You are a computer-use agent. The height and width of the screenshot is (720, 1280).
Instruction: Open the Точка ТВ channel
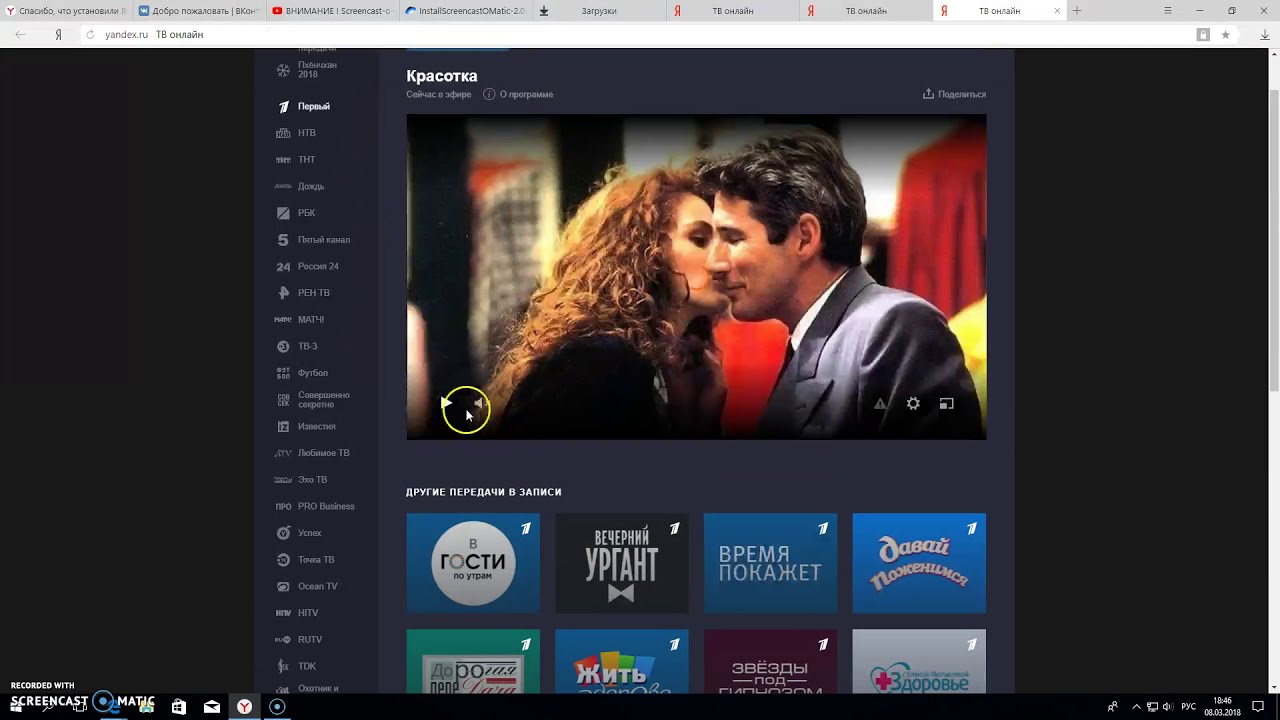[x=305, y=560]
